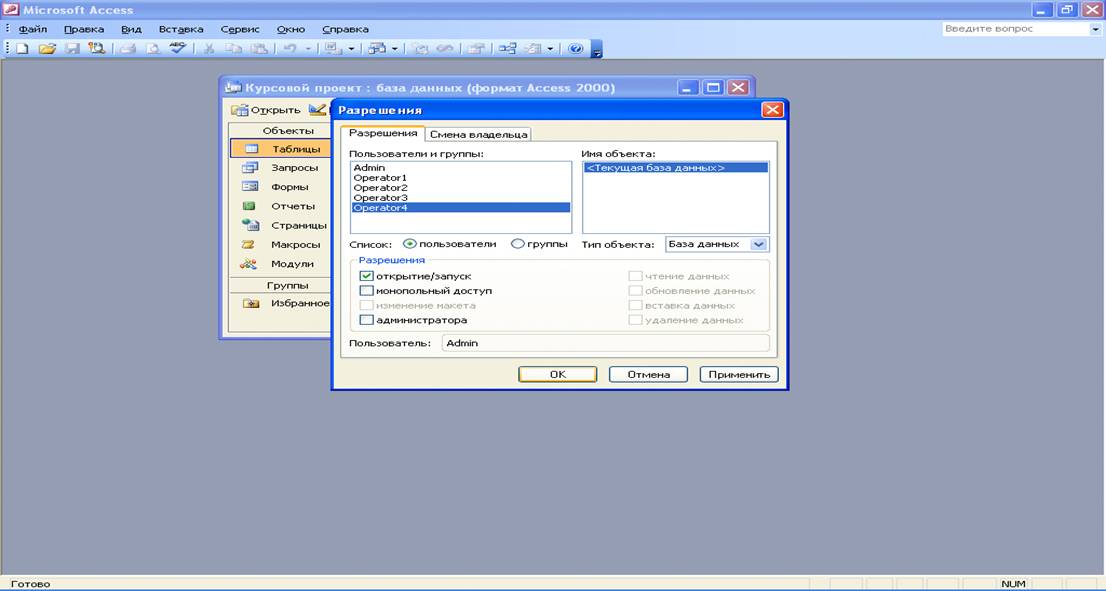Select Operator2 in the users list

point(380,188)
